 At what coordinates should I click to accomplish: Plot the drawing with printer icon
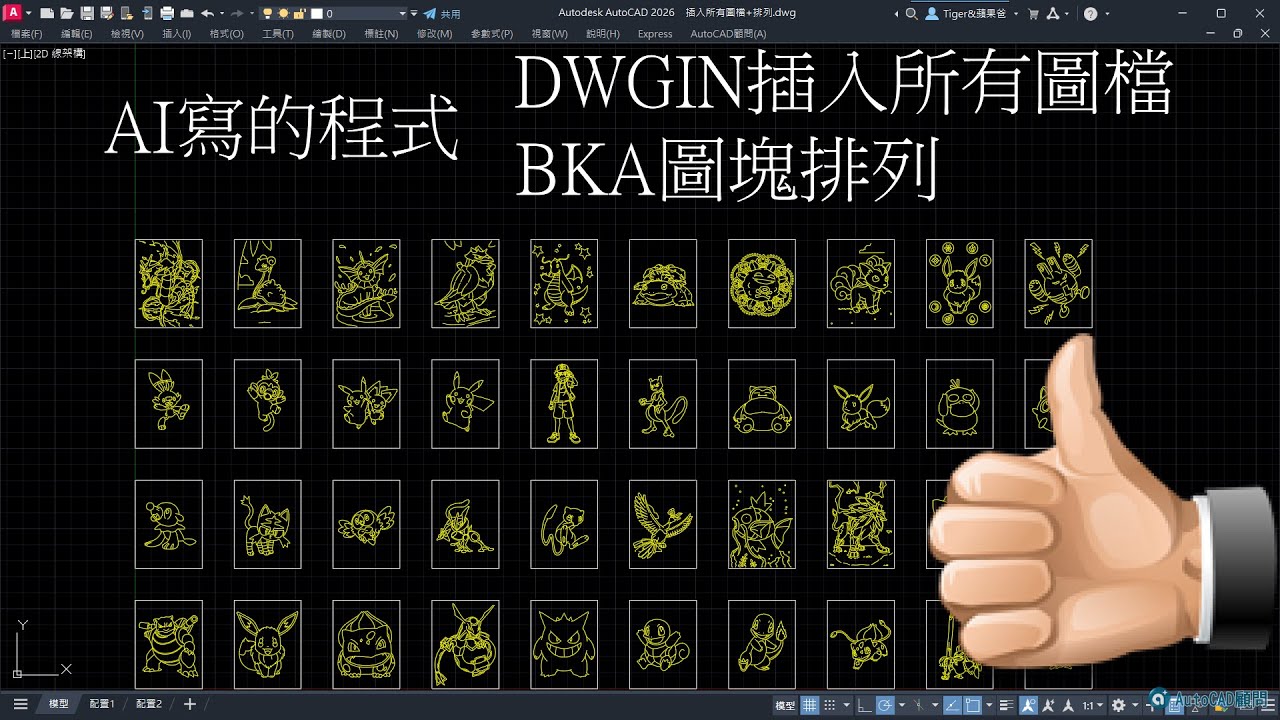pyautogui.click(x=167, y=14)
